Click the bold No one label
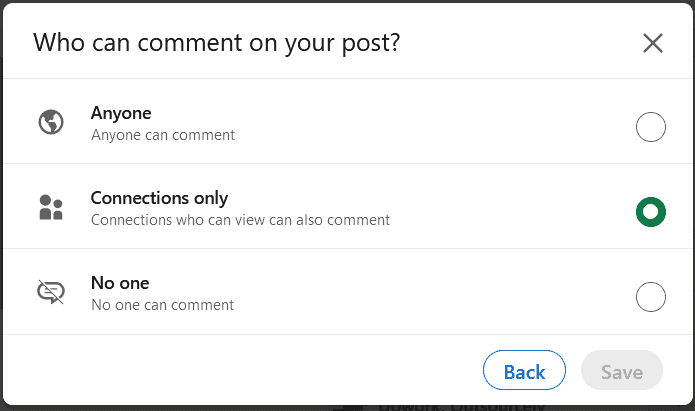 120,283
